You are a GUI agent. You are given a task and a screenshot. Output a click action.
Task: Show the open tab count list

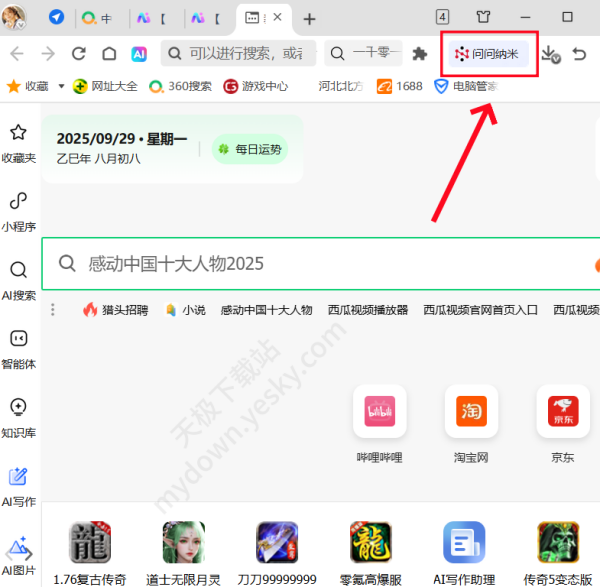pos(443,18)
